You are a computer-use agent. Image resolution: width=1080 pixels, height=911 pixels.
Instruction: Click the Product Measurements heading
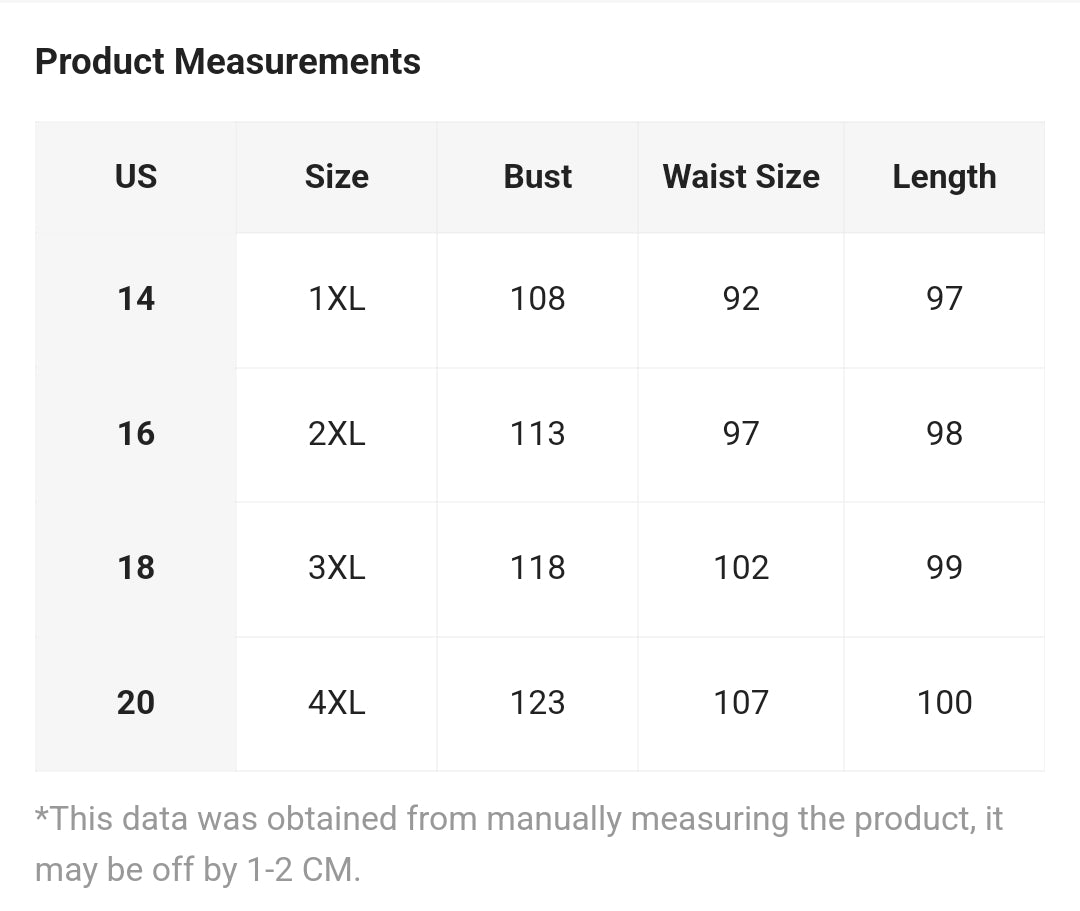click(x=228, y=62)
